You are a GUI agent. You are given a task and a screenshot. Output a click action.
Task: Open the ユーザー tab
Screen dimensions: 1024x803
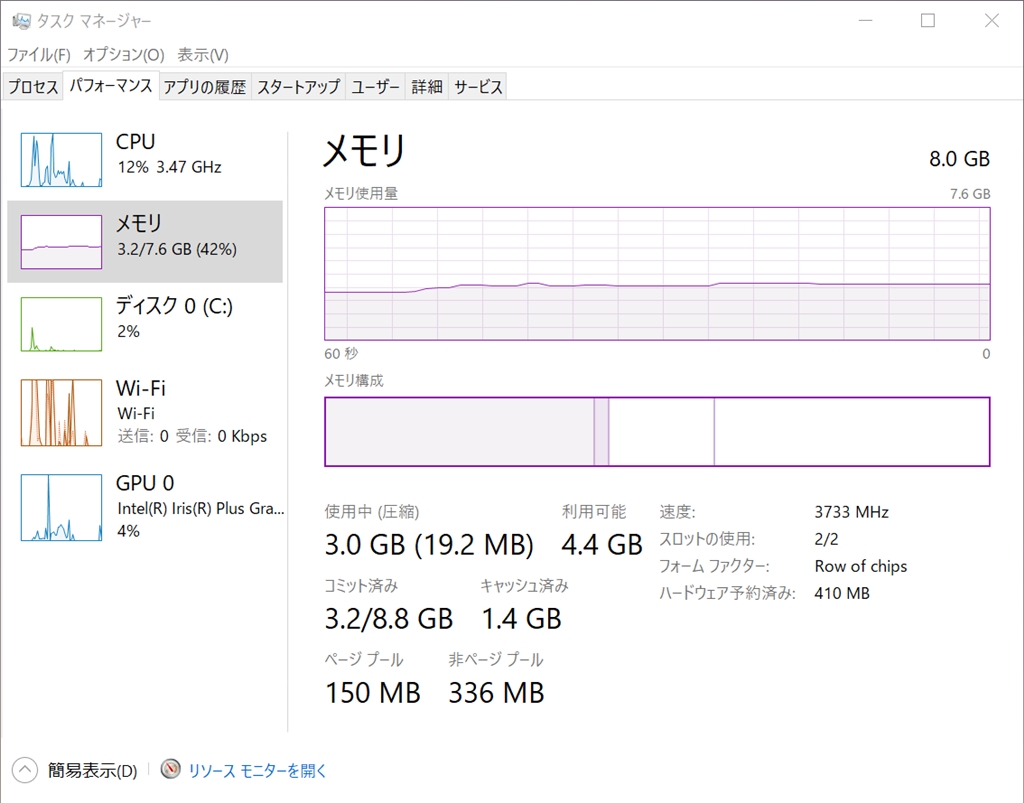[x=376, y=87]
